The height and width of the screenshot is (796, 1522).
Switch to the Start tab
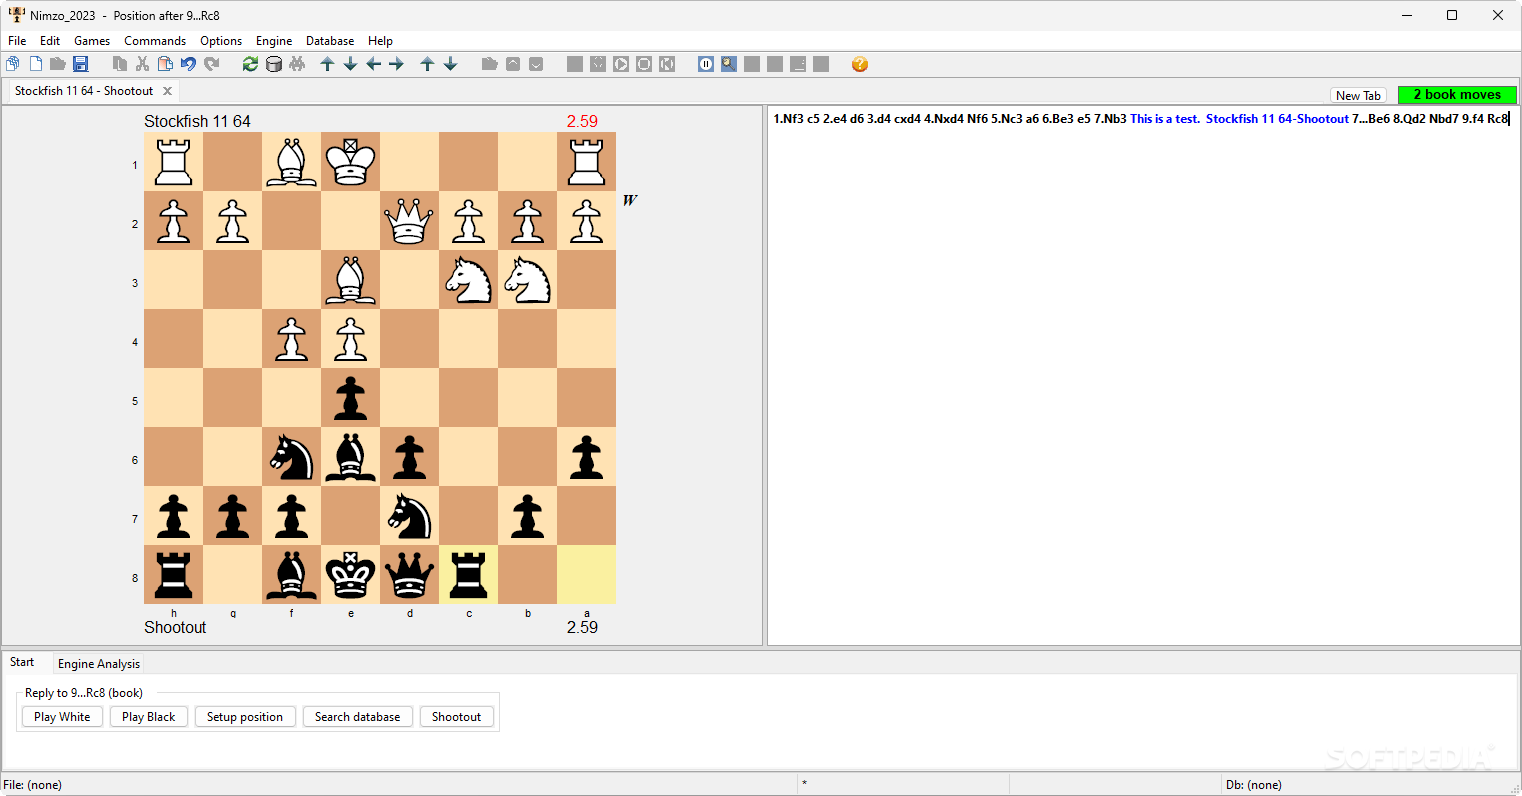click(22, 662)
